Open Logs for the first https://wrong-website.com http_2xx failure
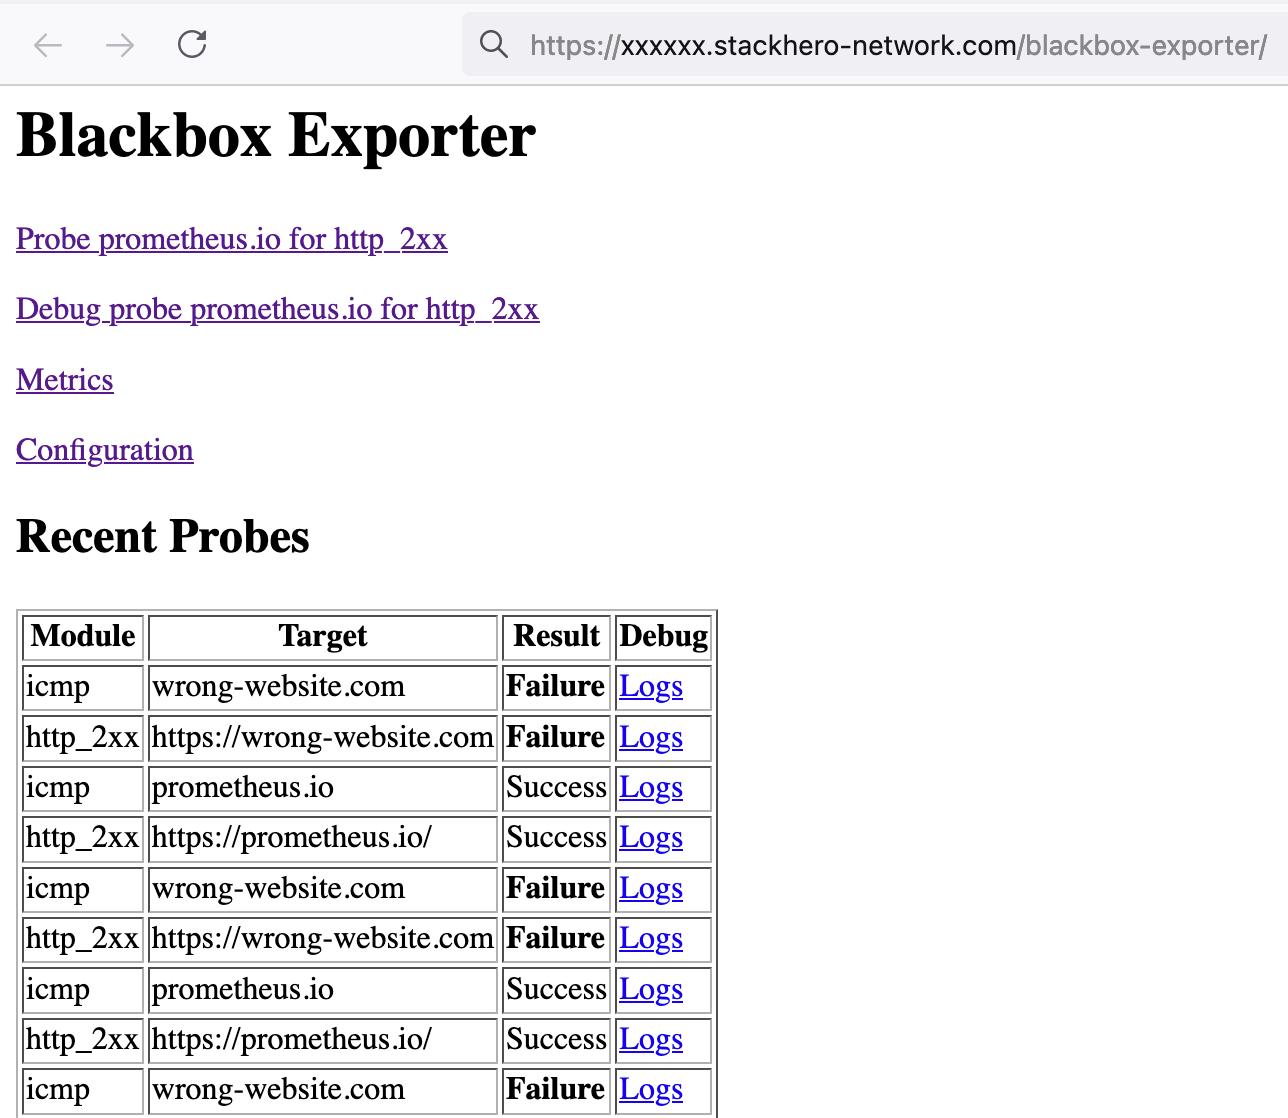1288x1118 pixels. [650, 738]
